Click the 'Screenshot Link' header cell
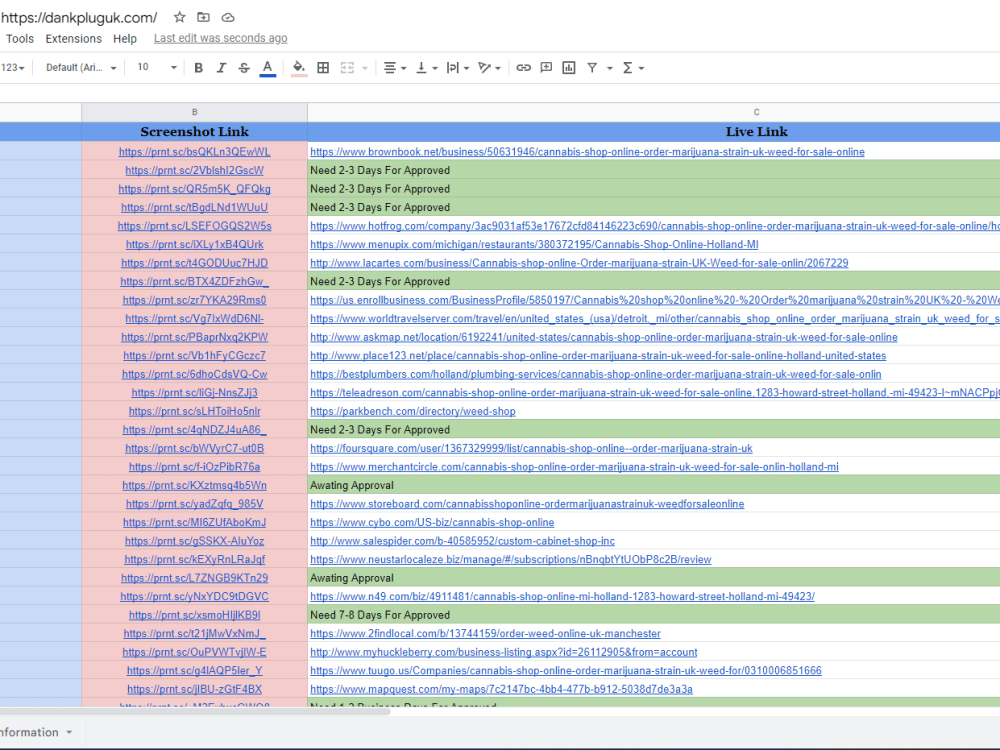The image size is (1000, 750). pos(195,132)
